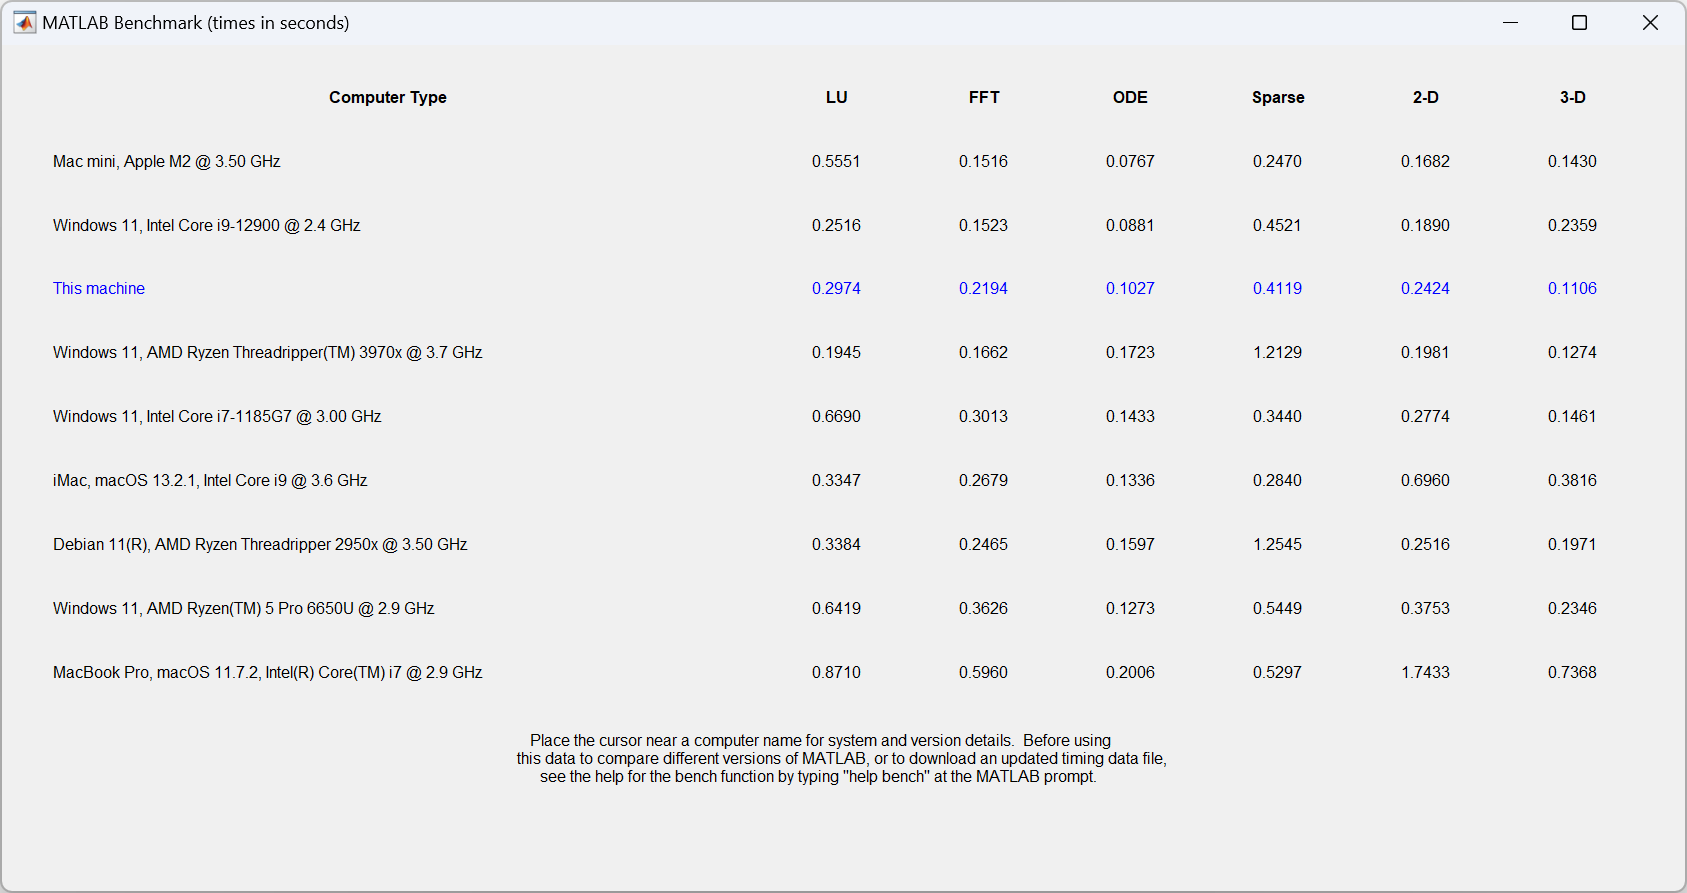Click This machine ODE value 0.1027
The height and width of the screenshot is (893, 1687).
(1130, 288)
